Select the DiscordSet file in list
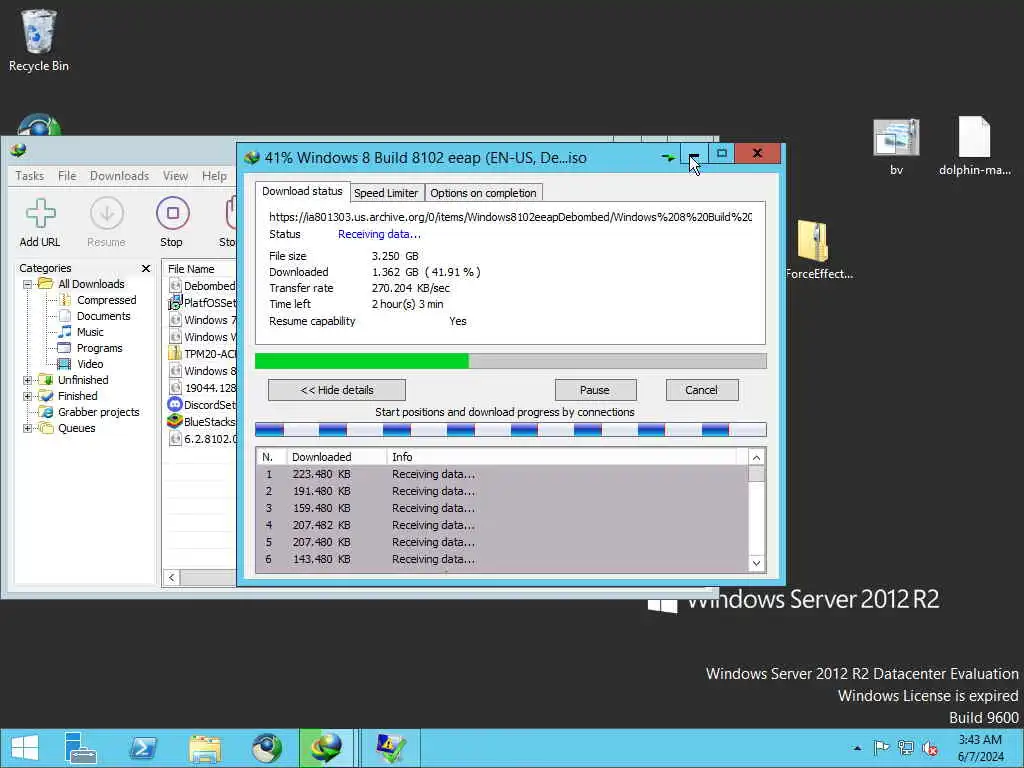Viewport: 1024px width, 768px height. (202, 405)
